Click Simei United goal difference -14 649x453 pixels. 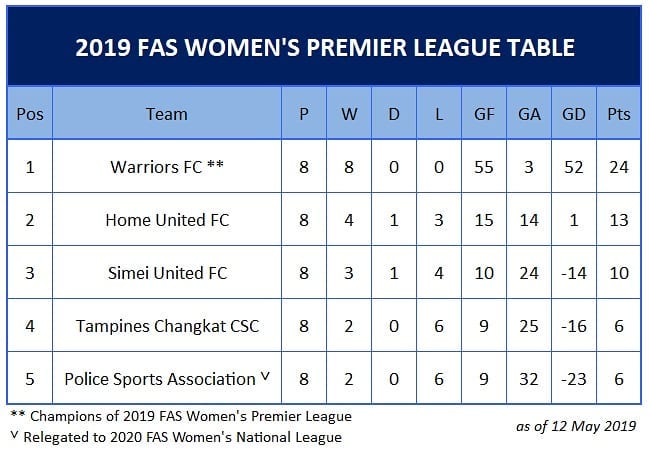[574, 272]
